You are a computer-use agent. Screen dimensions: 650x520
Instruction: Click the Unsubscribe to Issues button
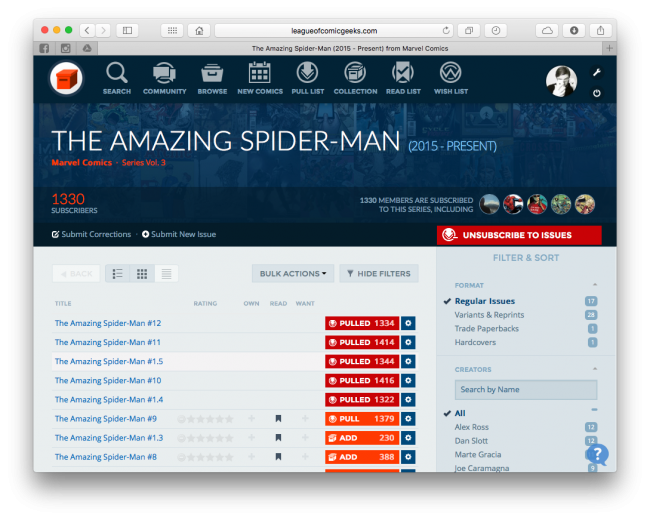pyautogui.click(x=519, y=235)
